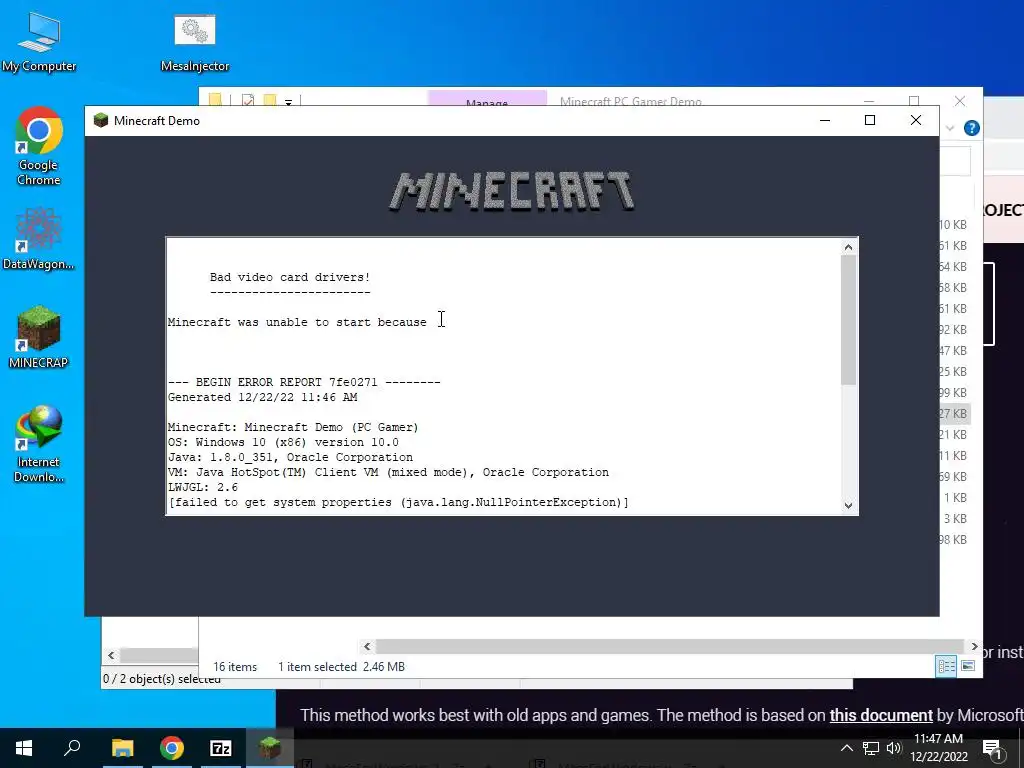This screenshot has width=1024, height=768.
Task: Open File Explorer from the taskbar
Action: coord(122,748)
